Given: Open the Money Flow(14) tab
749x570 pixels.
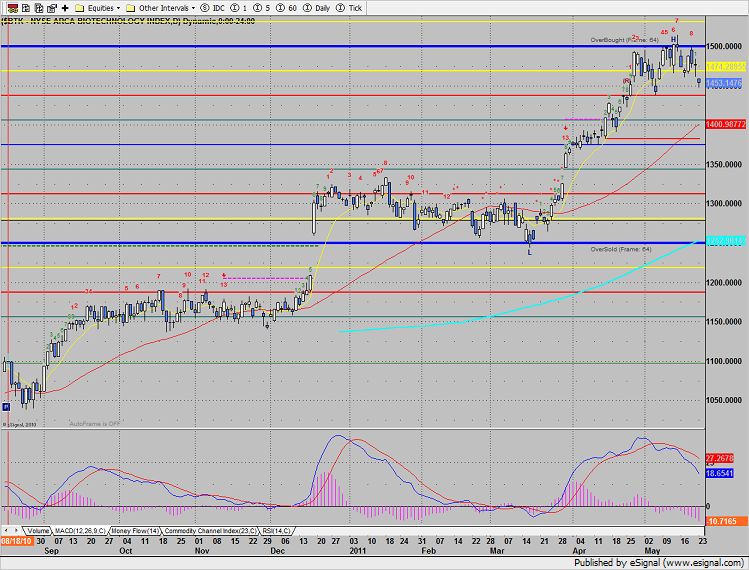Looking at the screenshot, I should coord(135,531).
